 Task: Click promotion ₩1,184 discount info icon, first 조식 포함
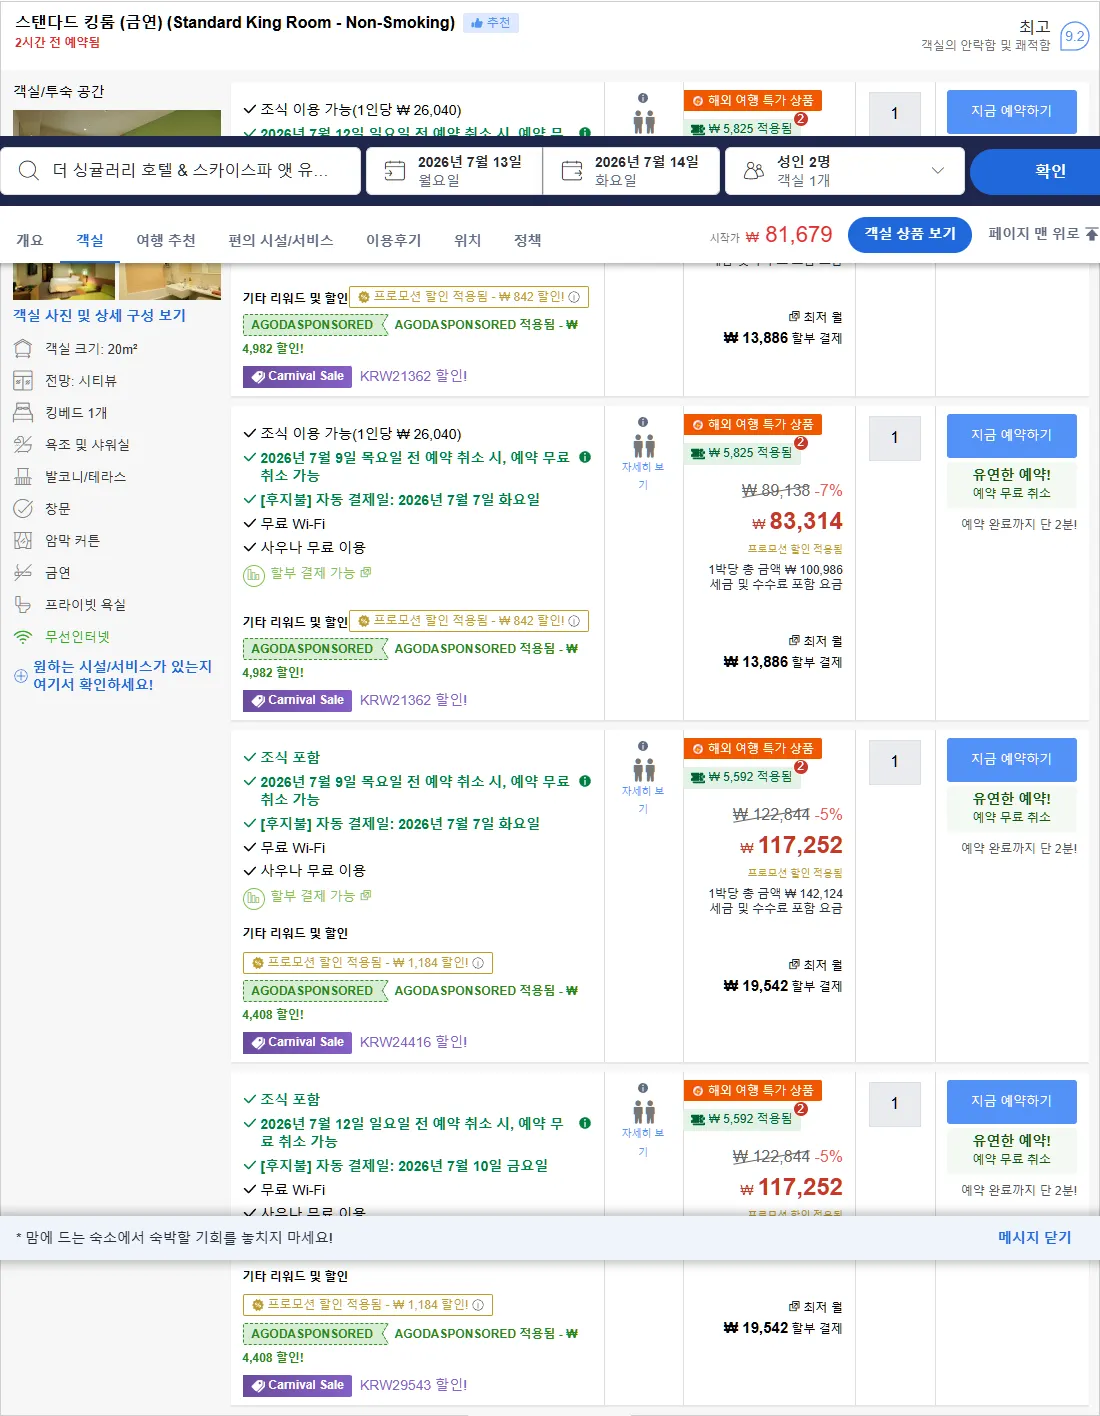478,963
